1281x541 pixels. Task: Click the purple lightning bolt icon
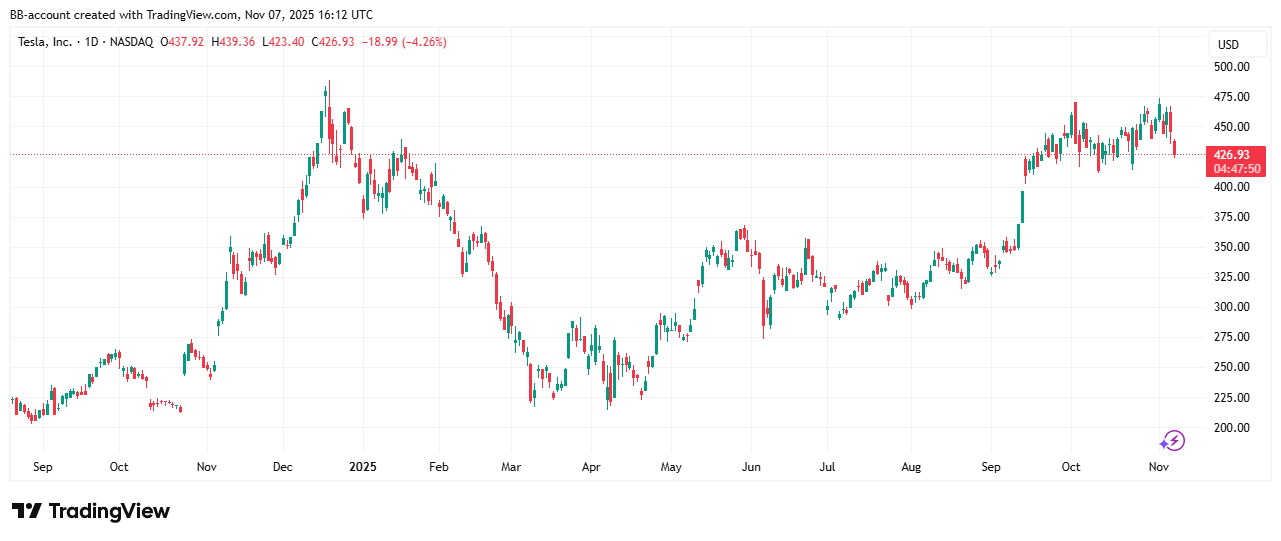click(1172, 441)
